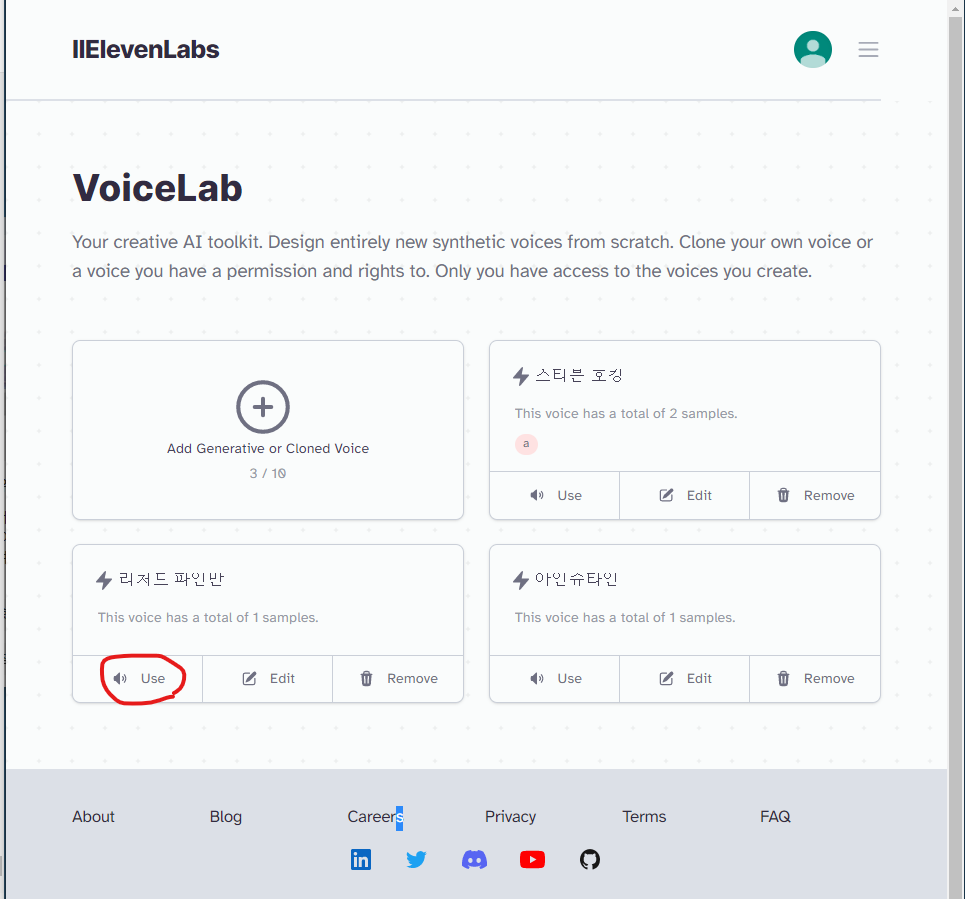The image size is (965, 899).
Task: Click lightning bolt icon beside 리처드 파인만
Action: [104, 580]
